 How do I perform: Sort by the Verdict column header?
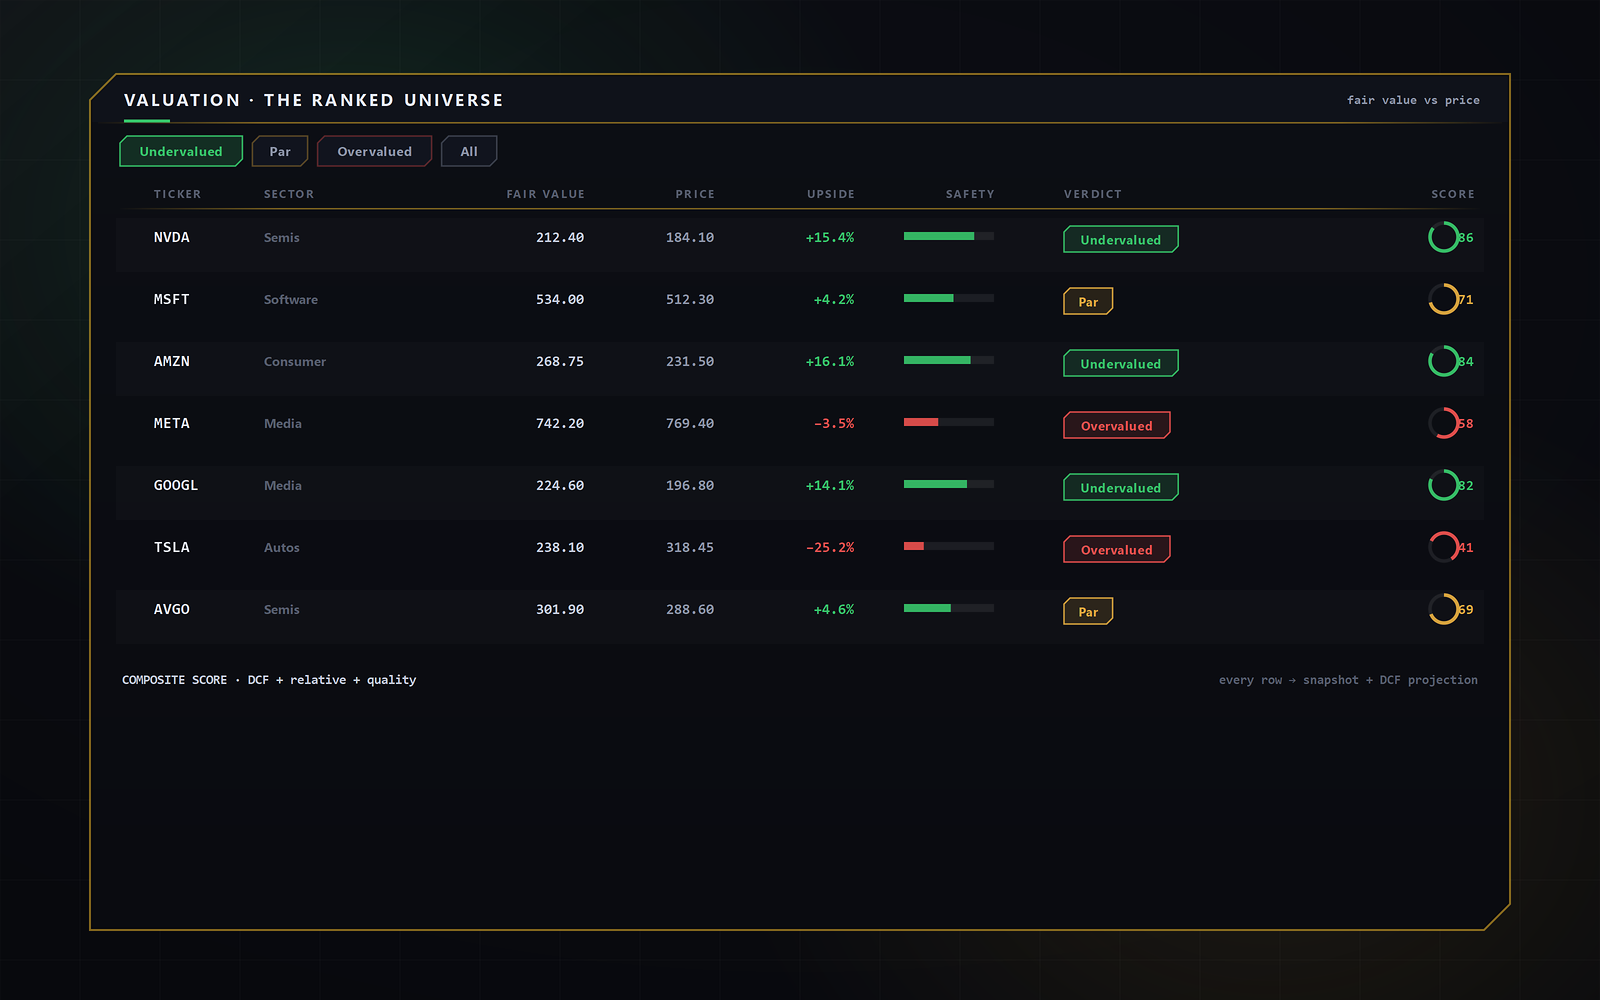(1093, 194)
